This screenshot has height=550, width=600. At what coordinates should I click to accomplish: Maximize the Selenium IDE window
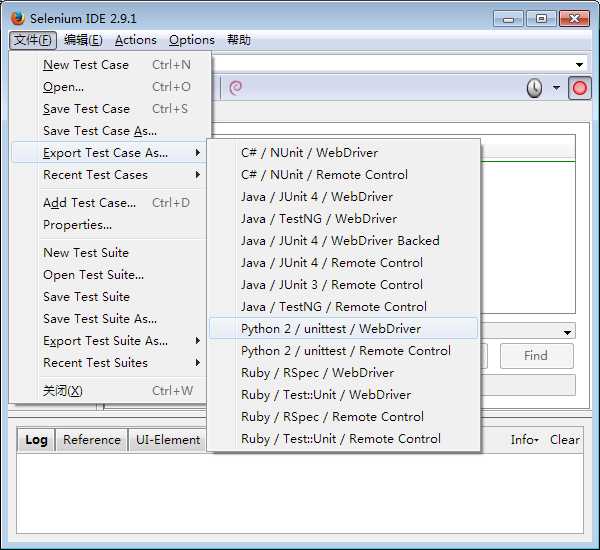coord(541,19)
